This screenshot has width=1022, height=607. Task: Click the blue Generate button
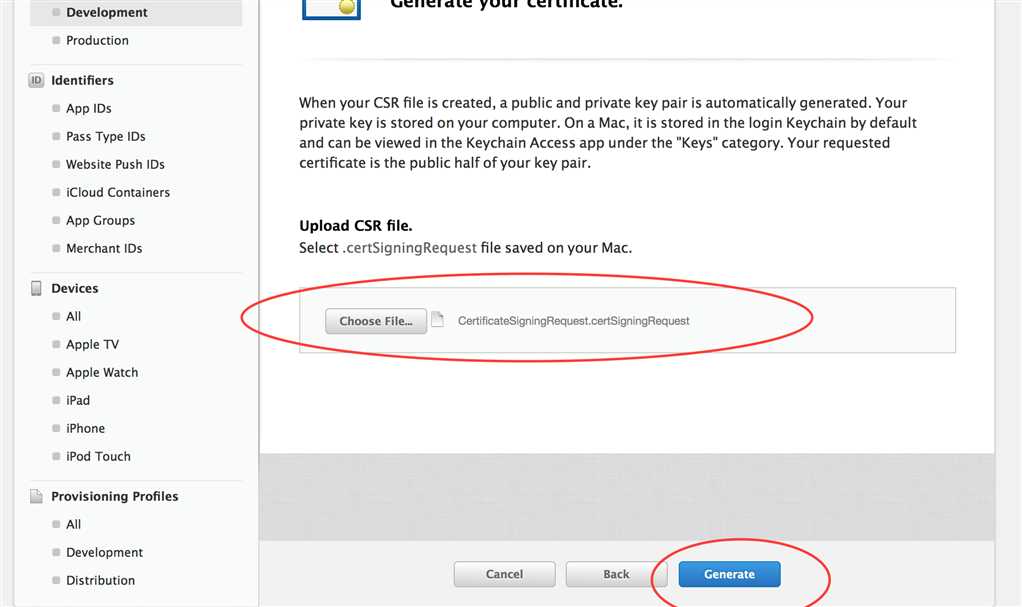(x=729, y=574)
